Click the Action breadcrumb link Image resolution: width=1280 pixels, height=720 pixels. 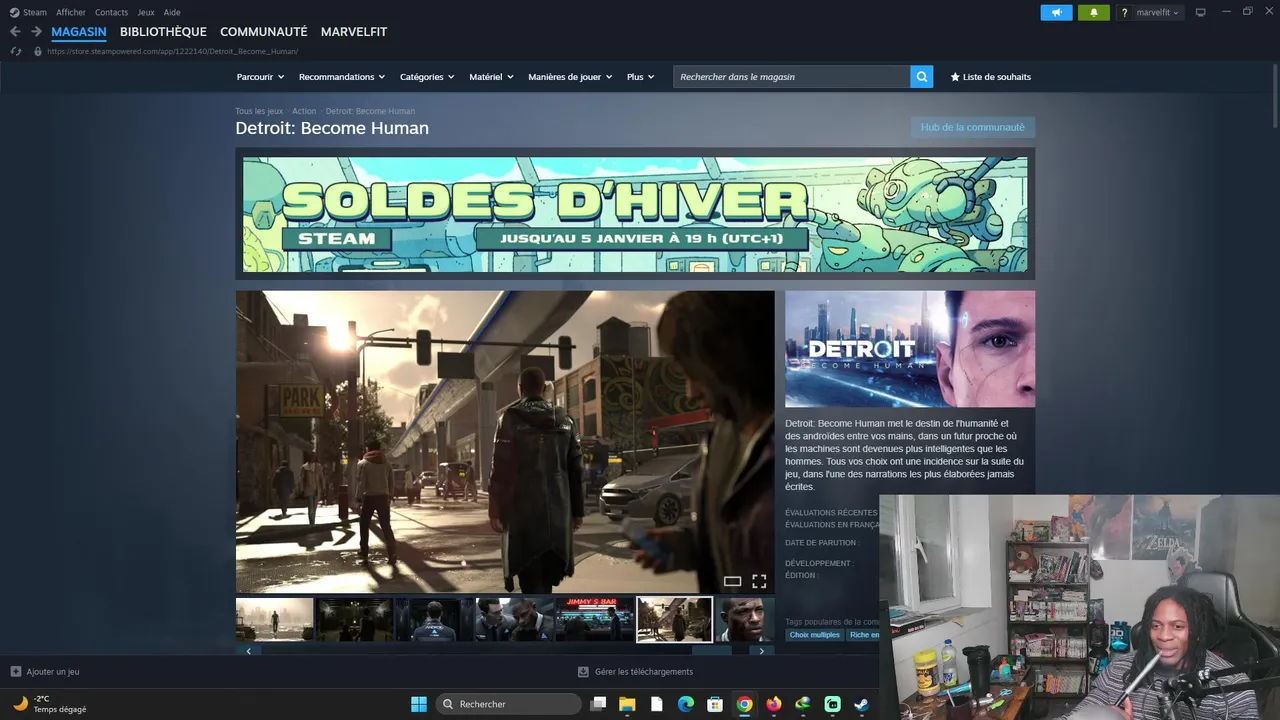coord(304,111)
